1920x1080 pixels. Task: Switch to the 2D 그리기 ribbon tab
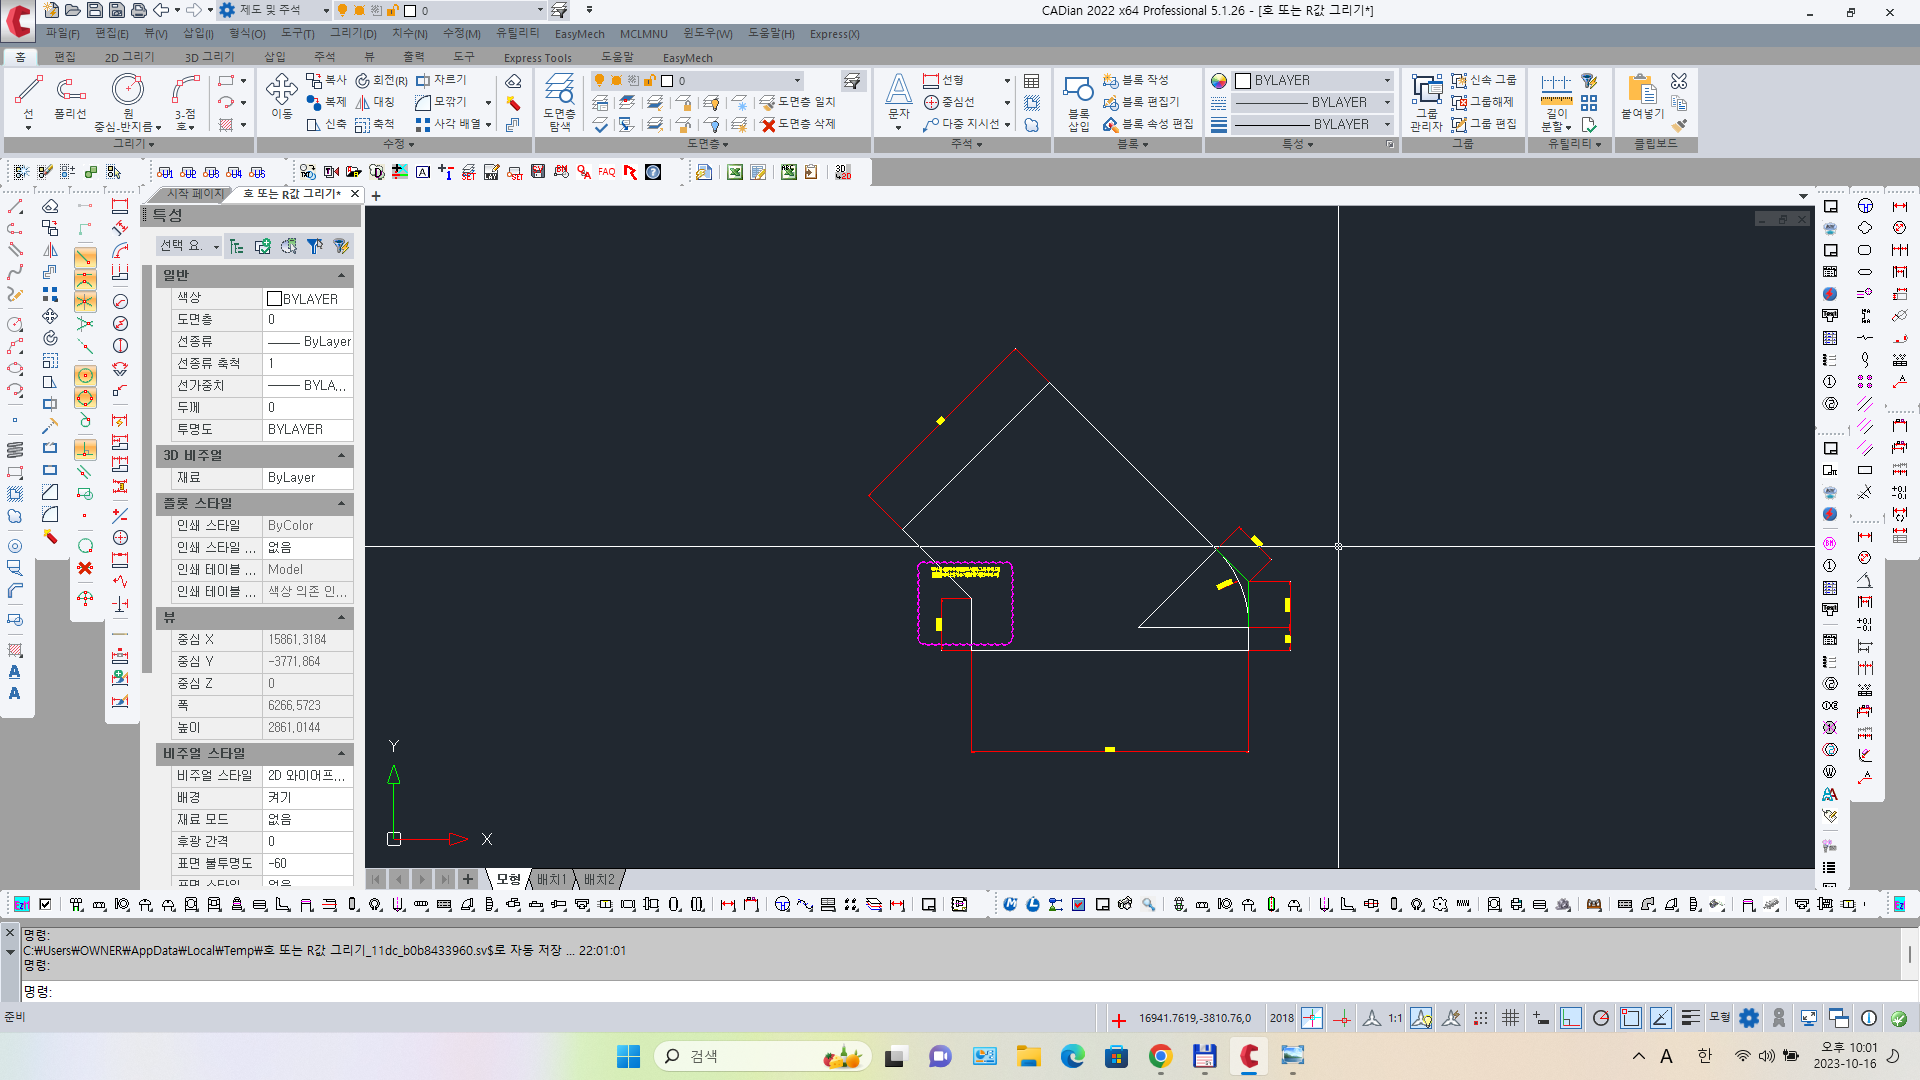pyautogui.click(x=130, y=57)
